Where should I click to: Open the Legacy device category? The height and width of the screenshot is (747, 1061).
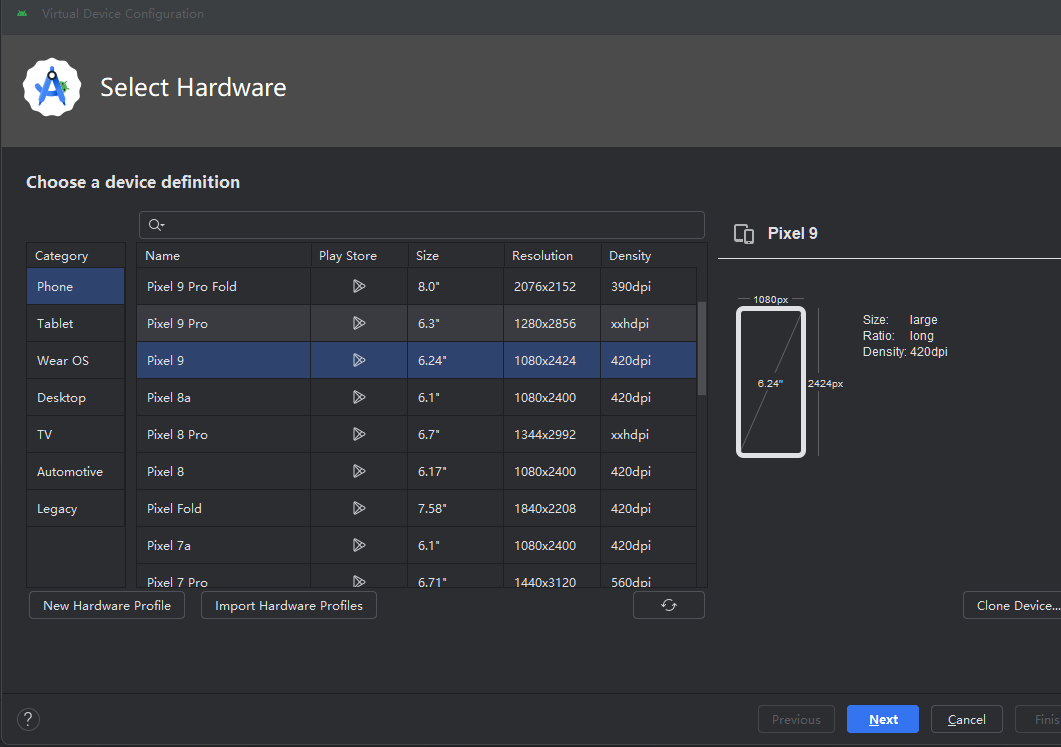(x=57, y=509)
